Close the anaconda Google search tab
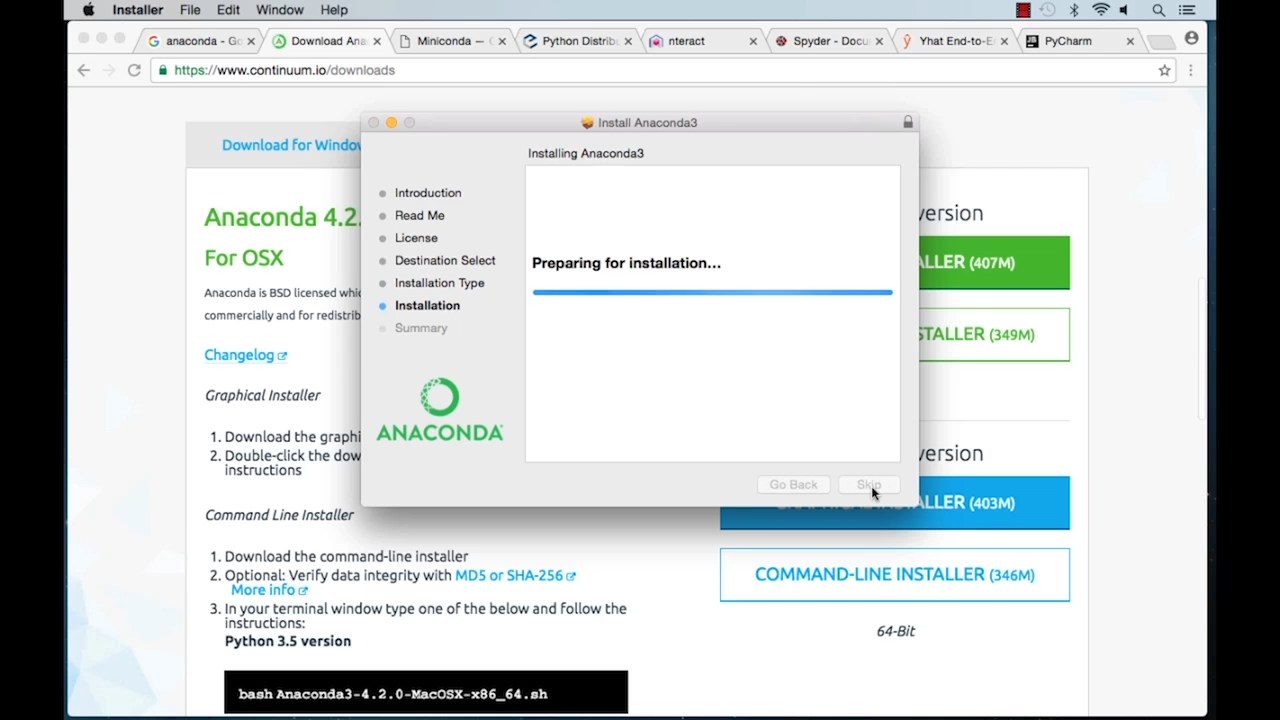 pyautogui.click(x=251, y=41)
